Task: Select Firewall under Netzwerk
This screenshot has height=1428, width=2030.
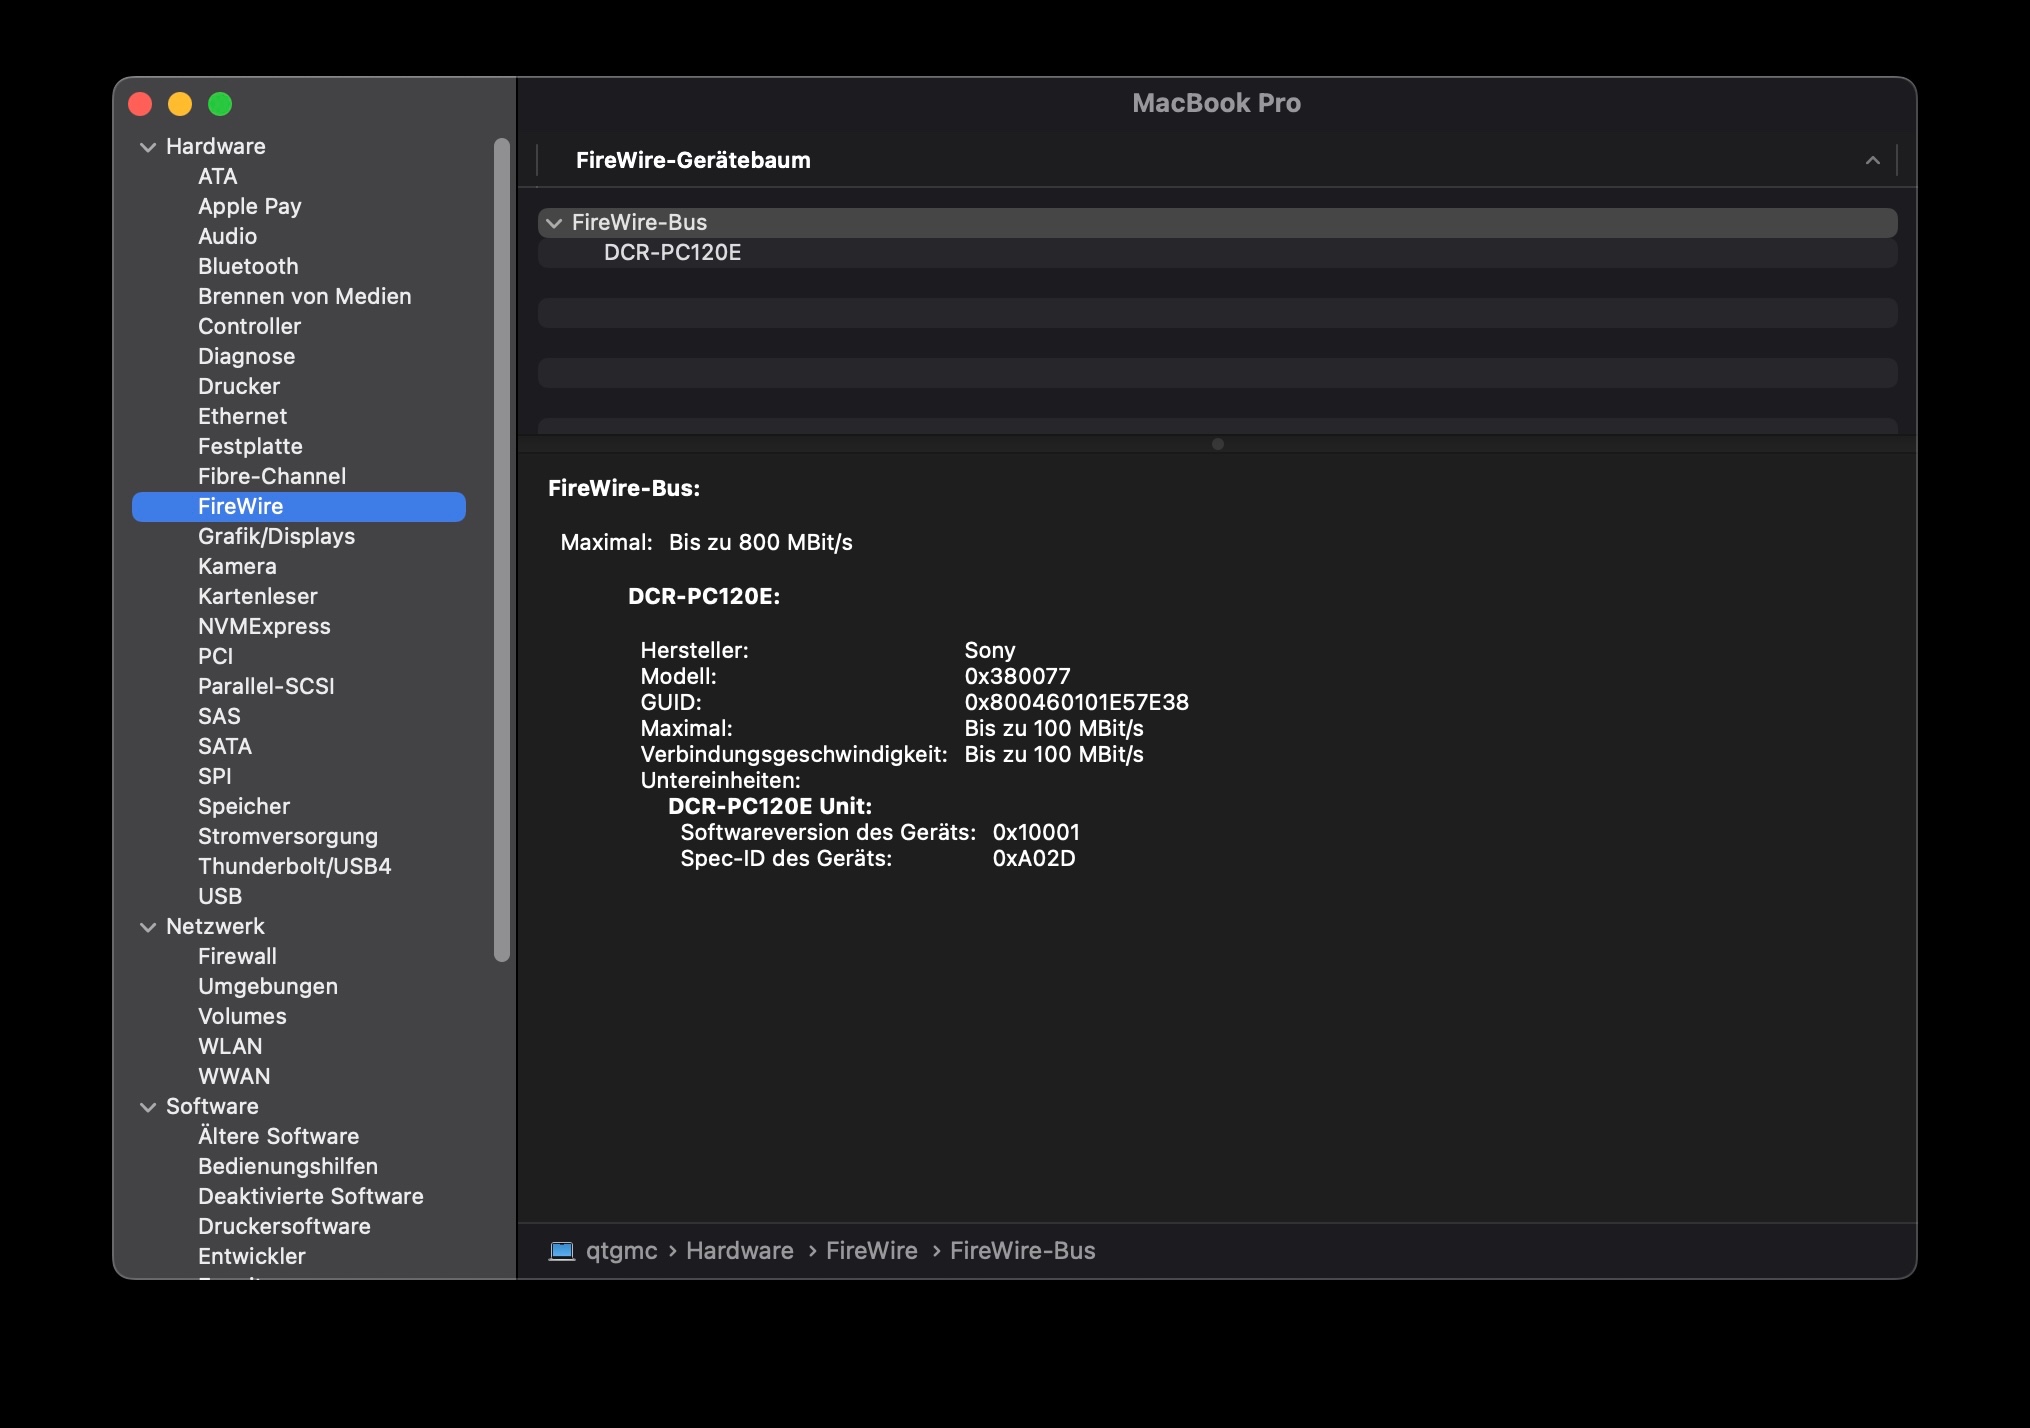Action: 237,956
